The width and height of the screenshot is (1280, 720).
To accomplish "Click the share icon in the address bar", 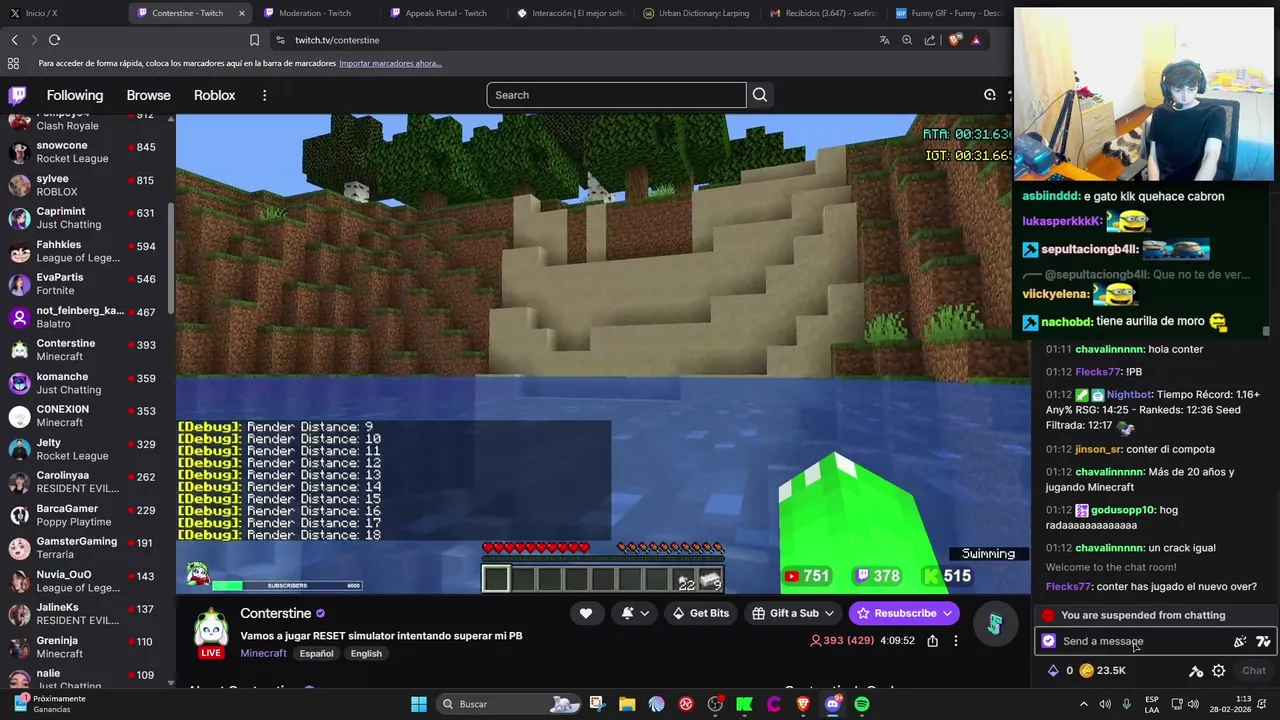I will (x=930, y=40).
